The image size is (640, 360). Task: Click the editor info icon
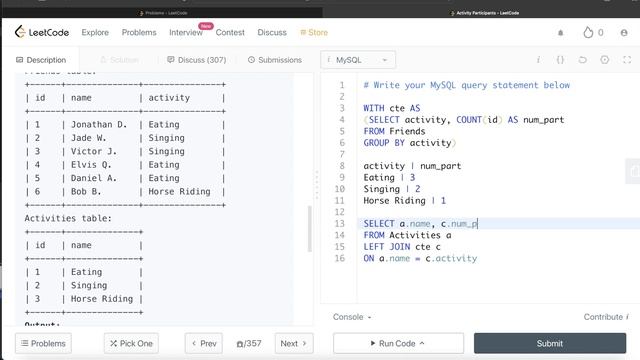coord(538,60)
